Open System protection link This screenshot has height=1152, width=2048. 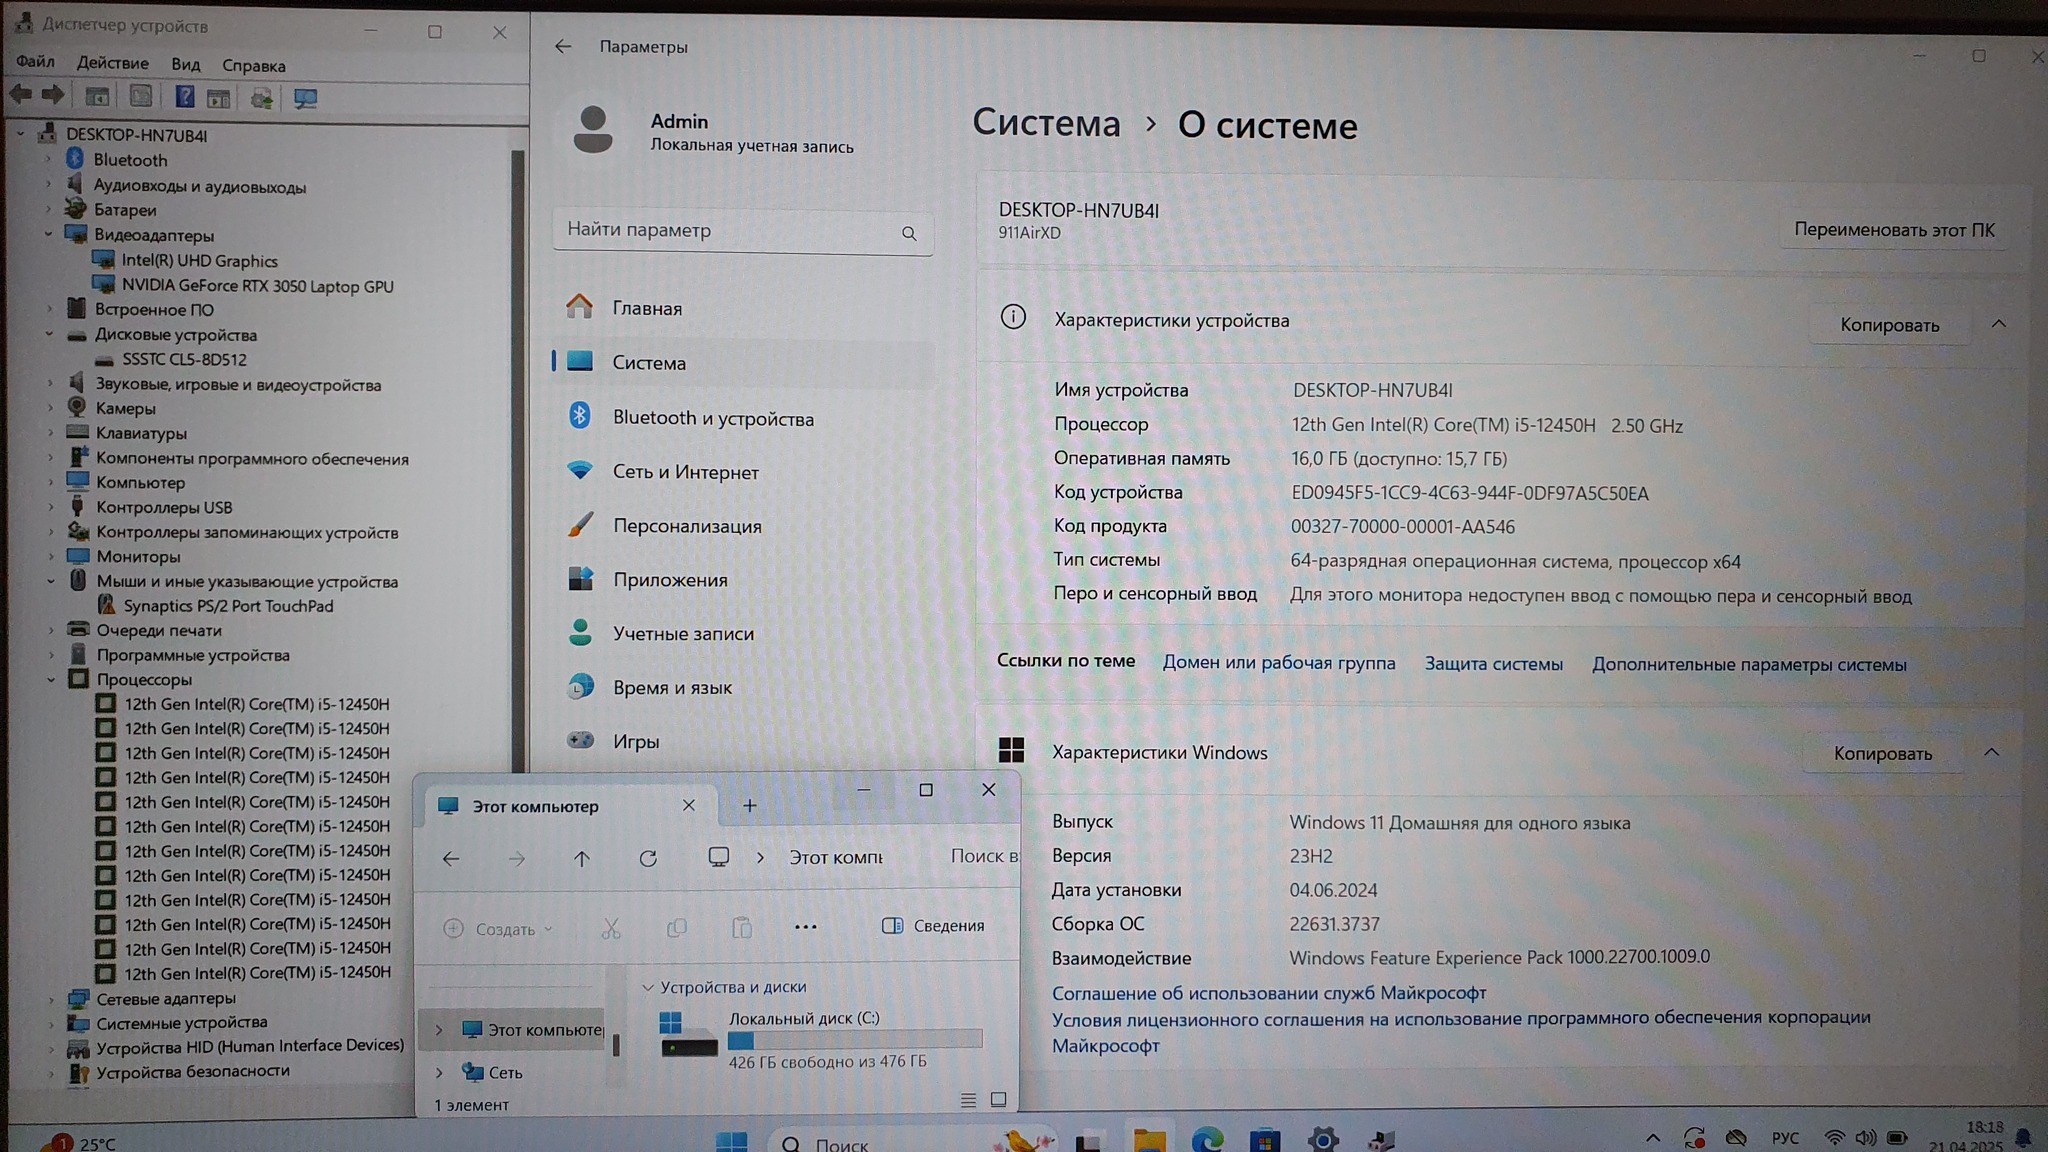click(x=1493, y=664)
